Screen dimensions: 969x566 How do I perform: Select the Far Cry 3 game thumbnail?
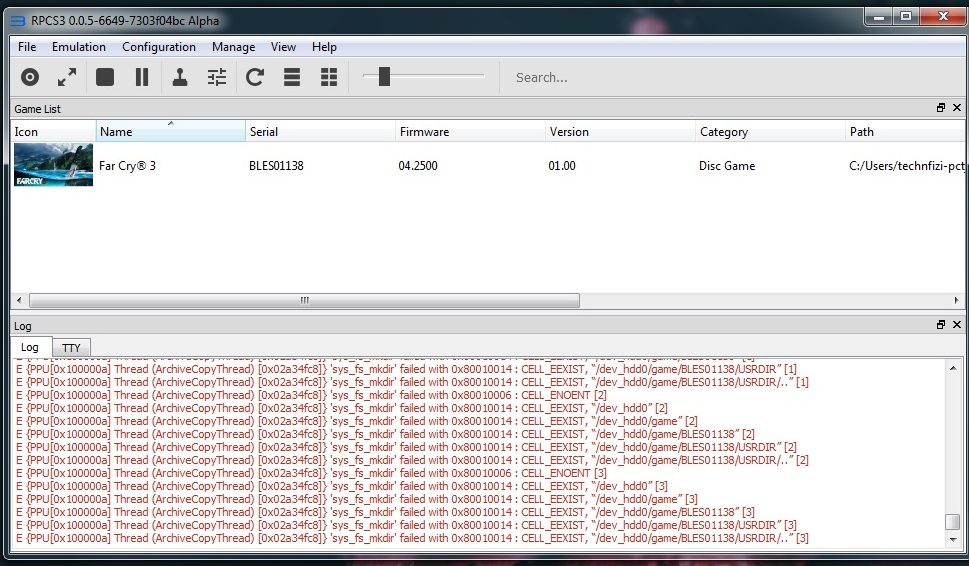pos(53,165)
